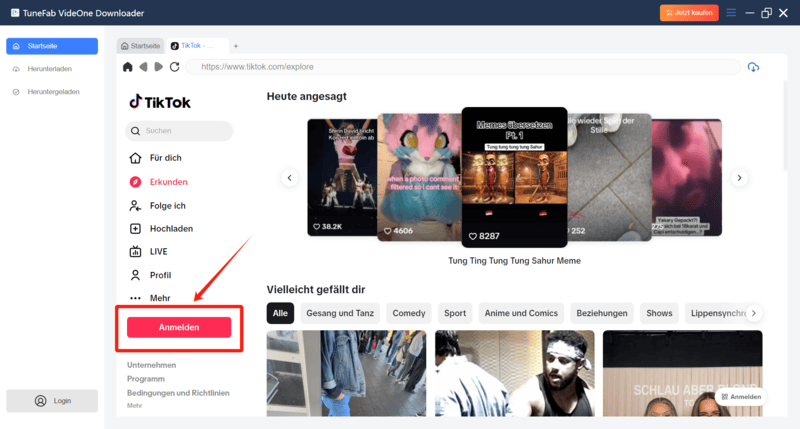Viewport: 800px width, 429px height.
Task: Select Startseite in the left sidebar
Action: (52, 46)
